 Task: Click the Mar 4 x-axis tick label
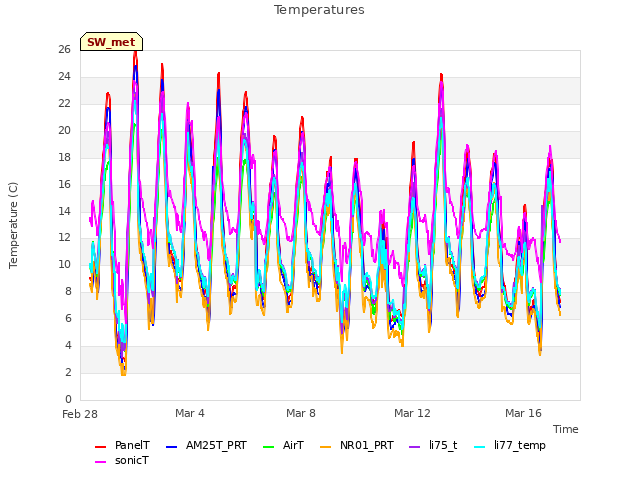tap(190, 413)
